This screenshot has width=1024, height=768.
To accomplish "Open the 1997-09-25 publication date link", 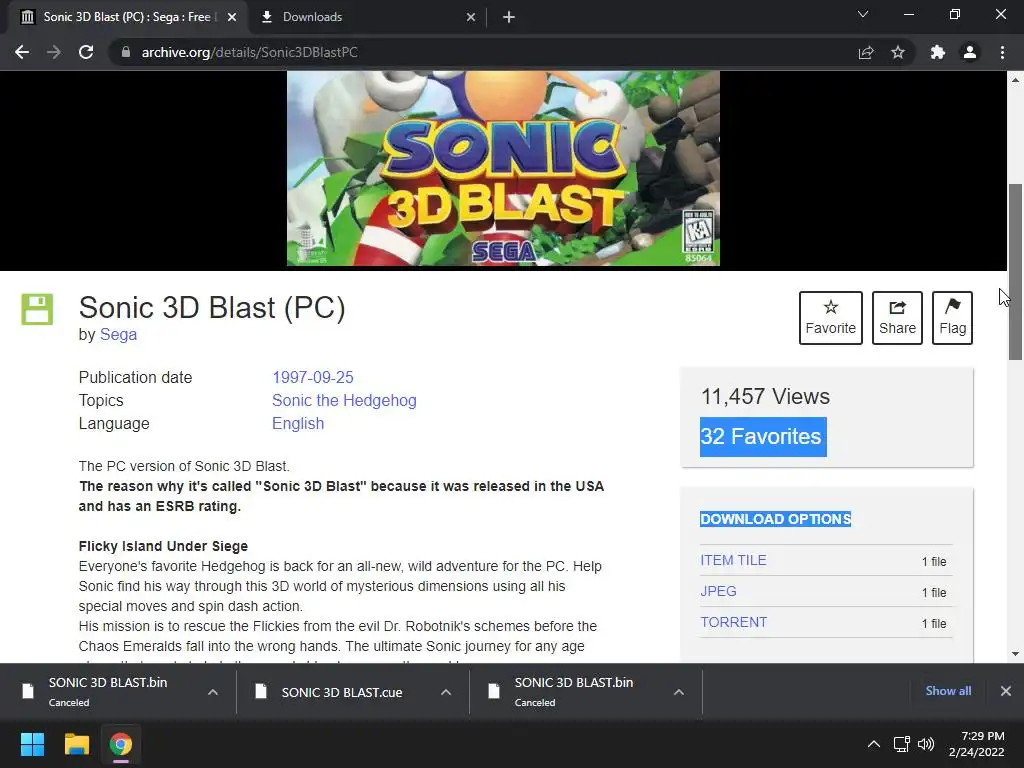I will pyautogui.click(x=313, y=377).
